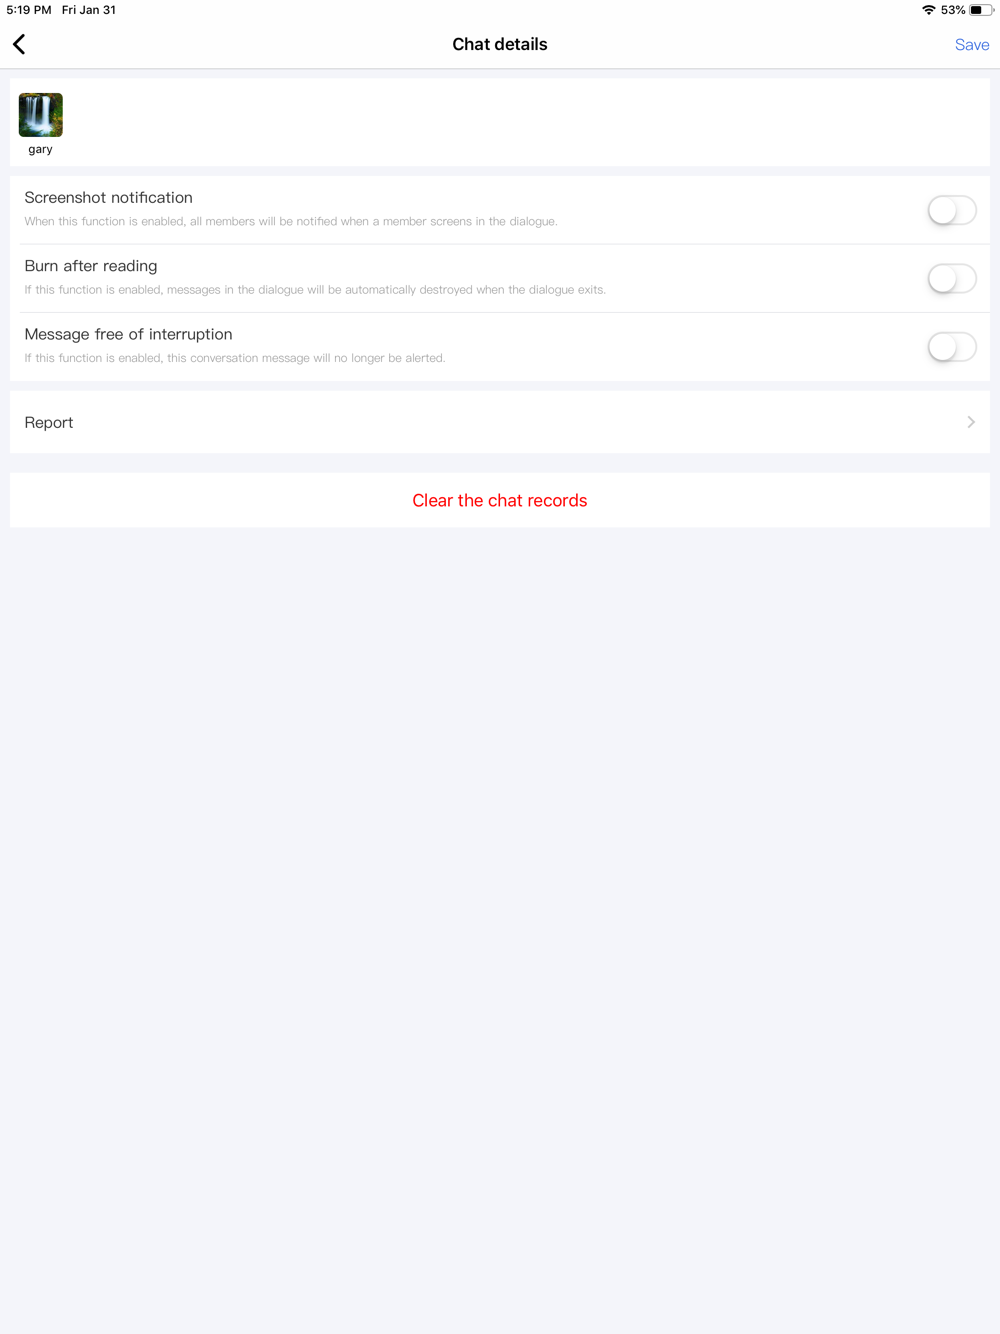Tap the Screenshot notification description text
This screenshot has width=1000, height=1334.
tap(291, 222)
